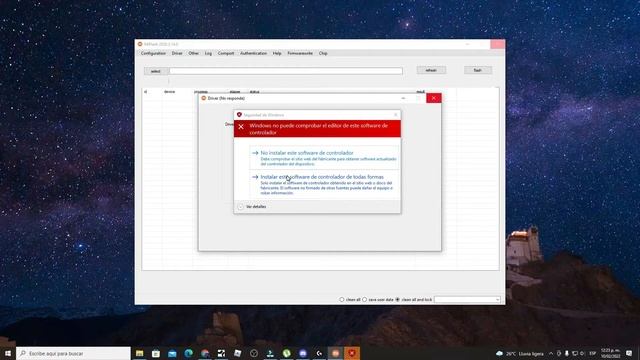Switch the ESP input language indicator
The image size is (640, 360).
point(593,353)
